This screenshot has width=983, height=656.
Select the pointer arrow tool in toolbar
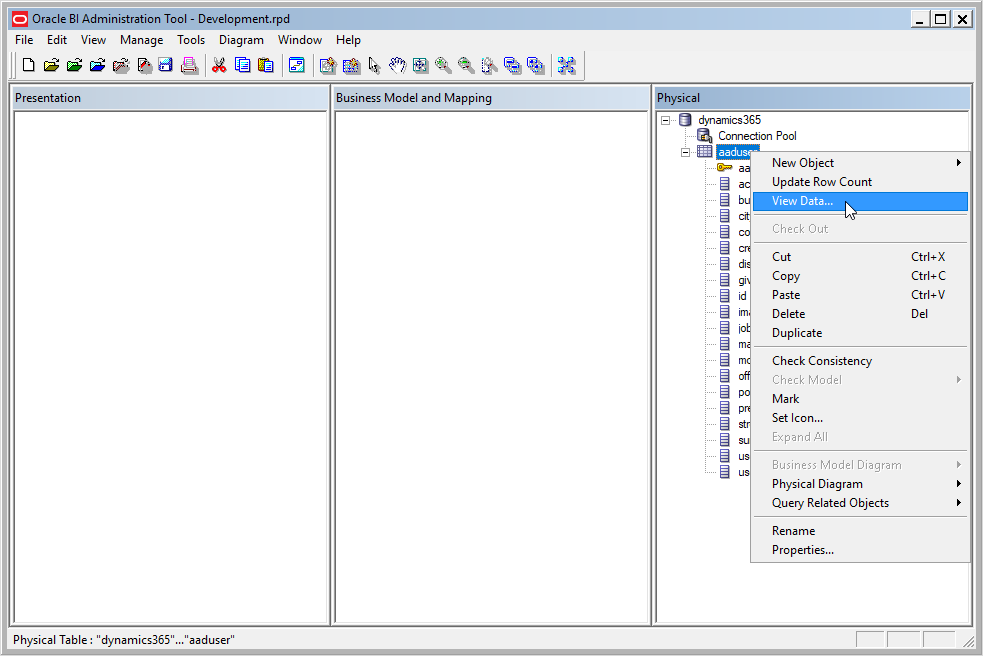tap(374, 66)
